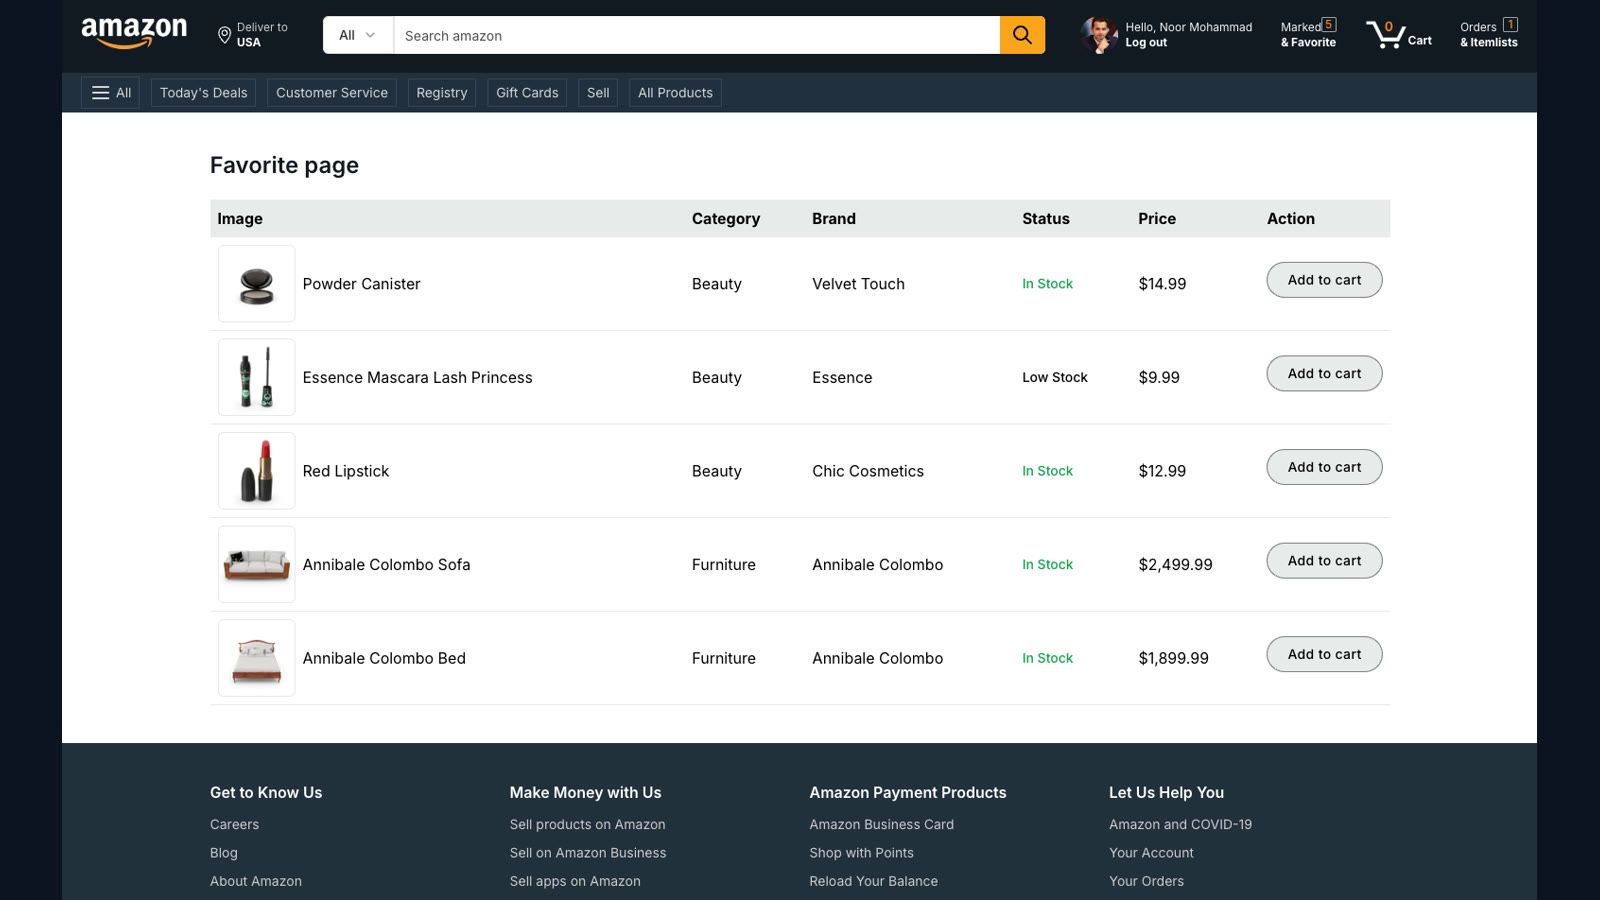Screen dimensions: 1600x900
Task: Open Customer Service nav item
Action: coord(332,93)
